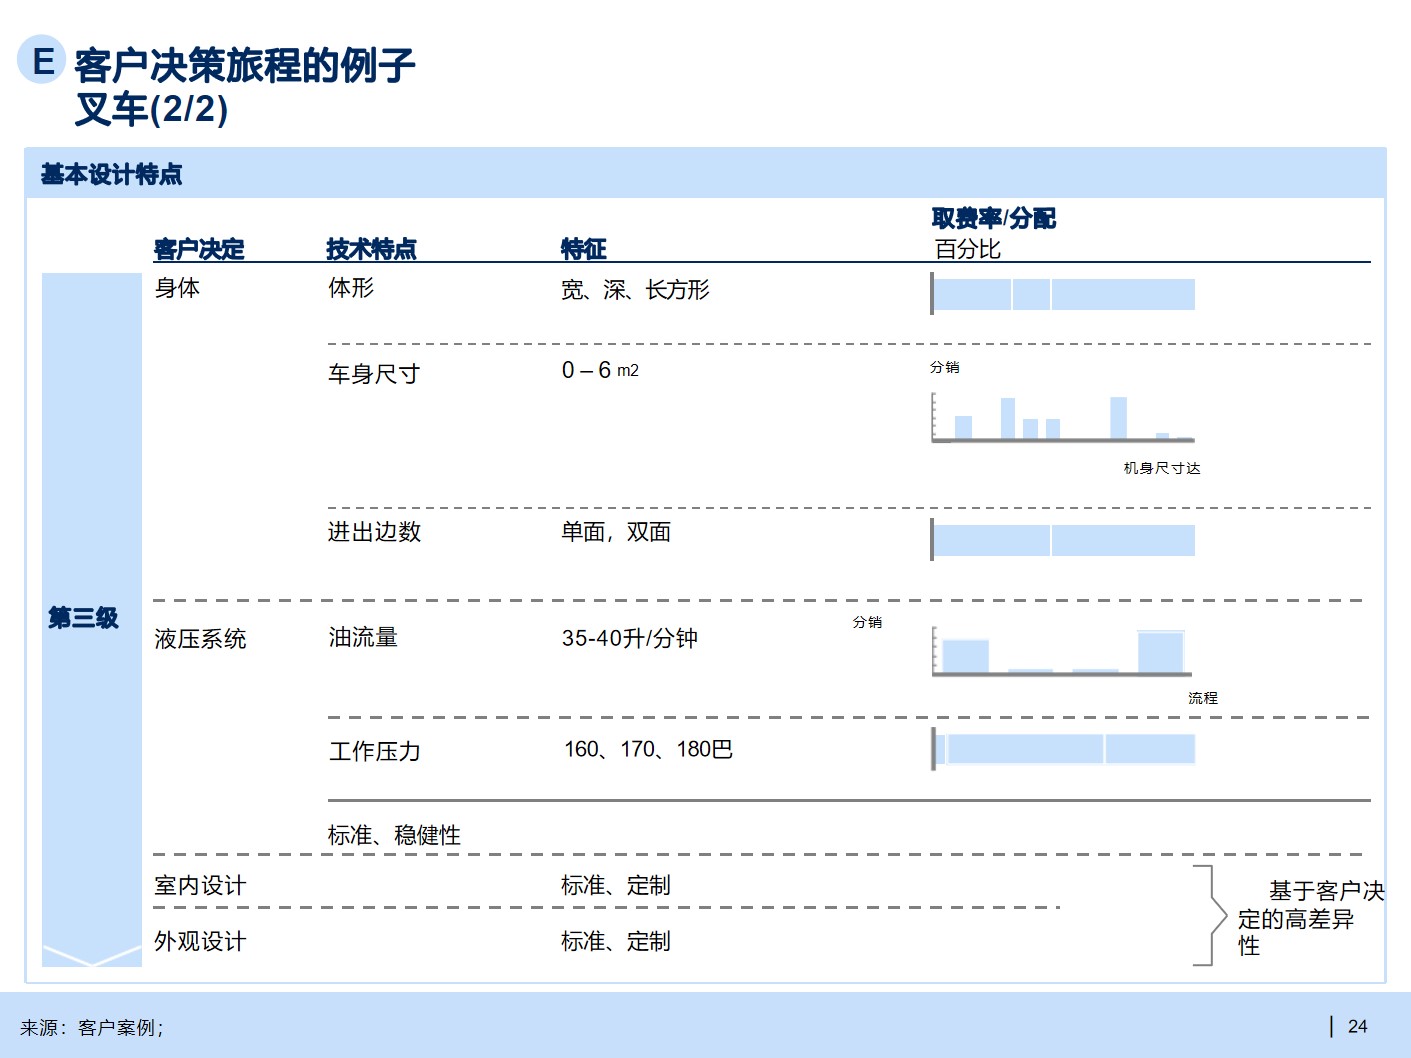Click the 第三级 side label
The image size is (1411, 1058).
(x=84, y=618)
